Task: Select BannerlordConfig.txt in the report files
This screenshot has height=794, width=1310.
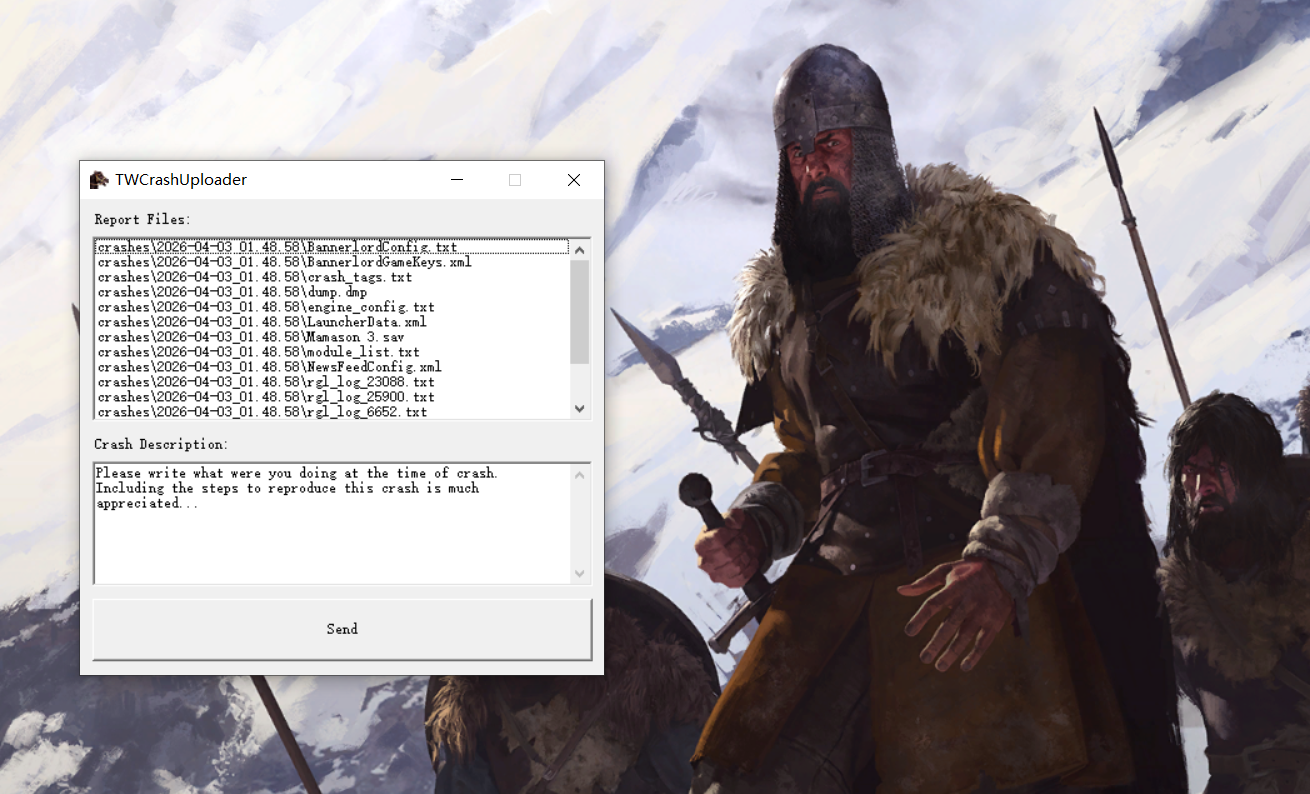Action: click(277, 247)
